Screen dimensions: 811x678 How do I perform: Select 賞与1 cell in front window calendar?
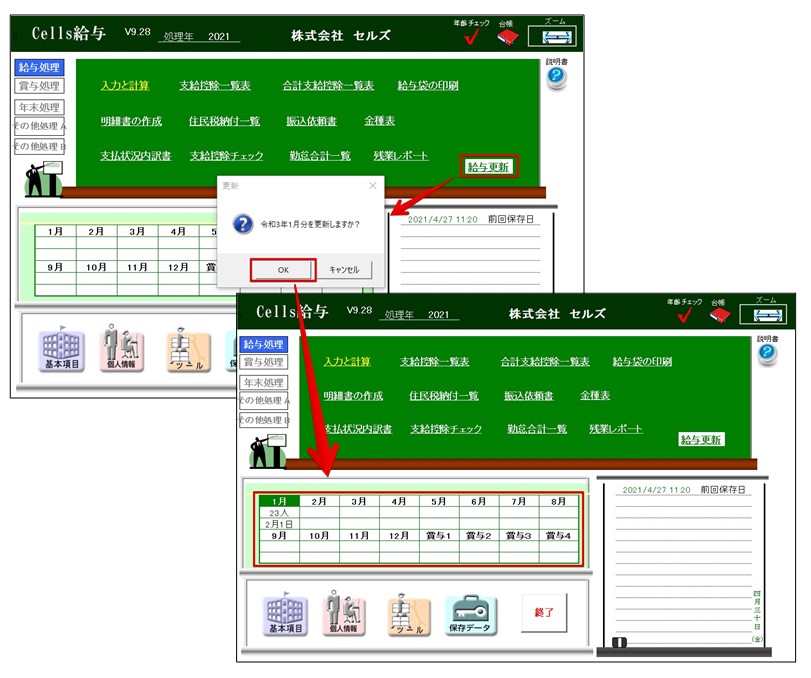pyautogui.click(x=439, y=536)
